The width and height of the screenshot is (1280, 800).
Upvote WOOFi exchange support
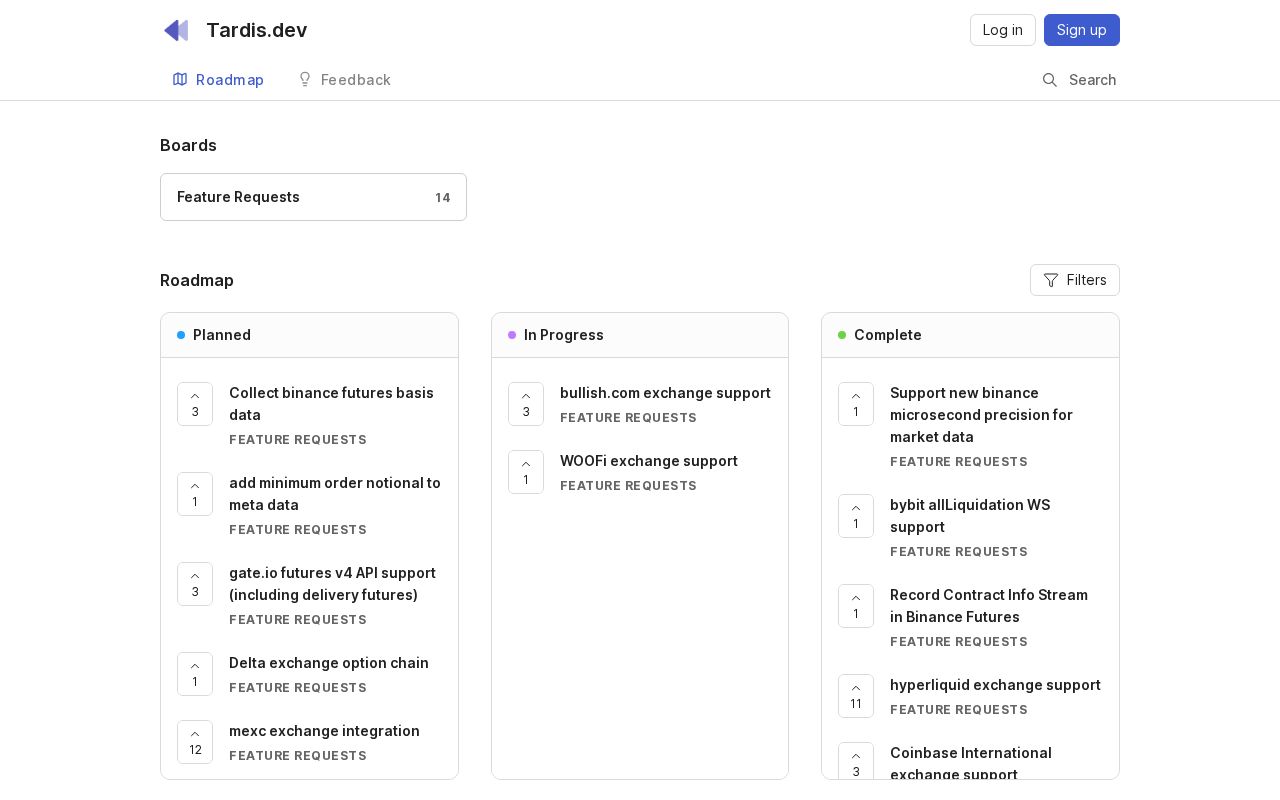point(526,472)
